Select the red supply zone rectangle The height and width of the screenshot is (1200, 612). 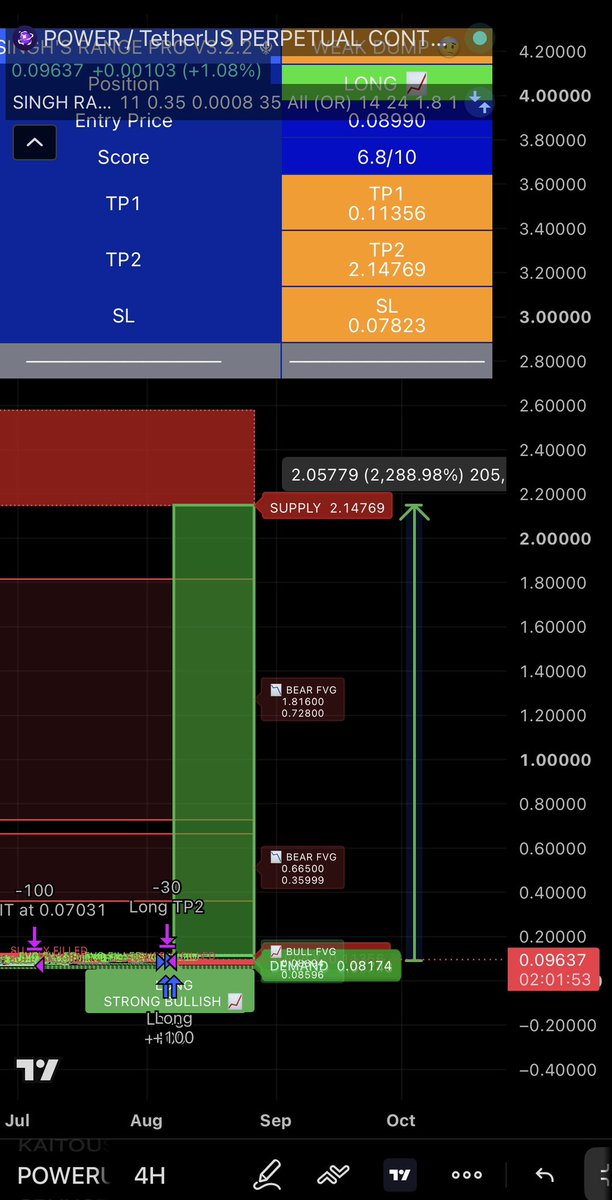[x=127, y=457]
